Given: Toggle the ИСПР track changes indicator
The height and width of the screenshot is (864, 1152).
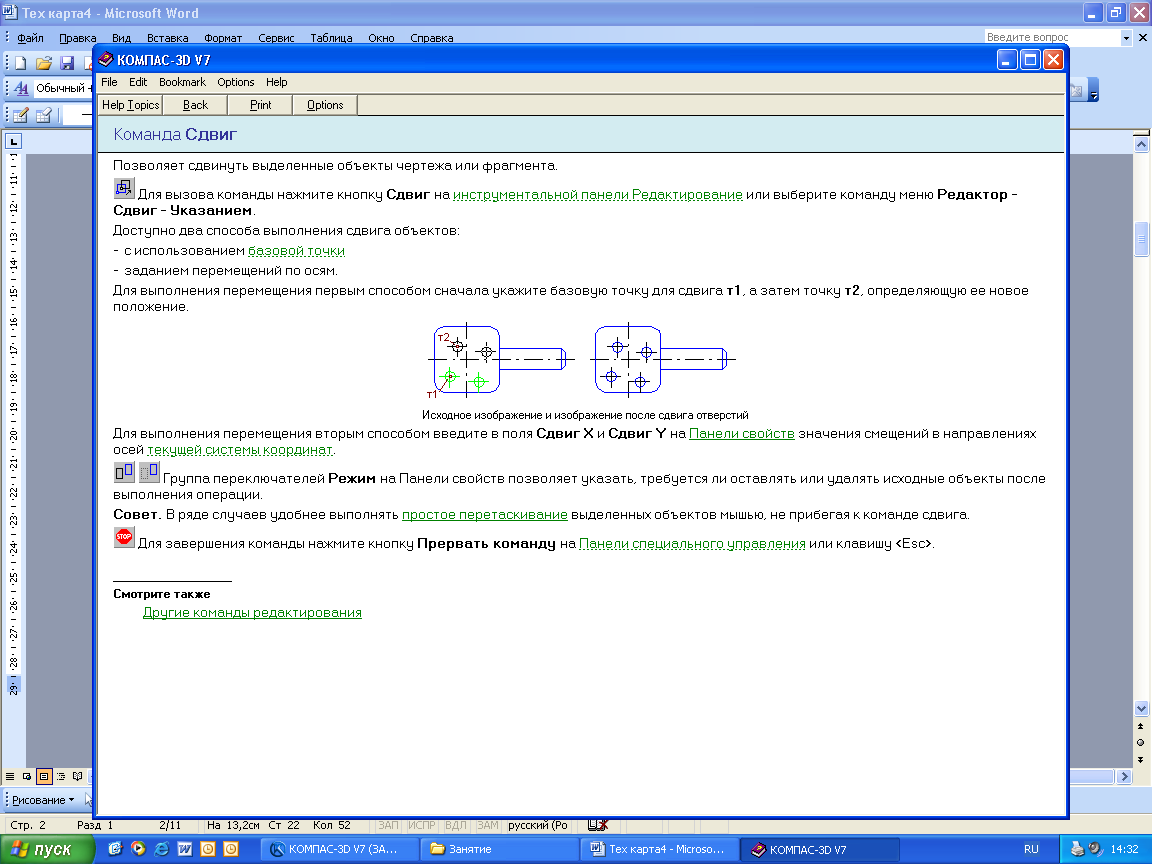Looking at the screenshot, I should 421,825.
